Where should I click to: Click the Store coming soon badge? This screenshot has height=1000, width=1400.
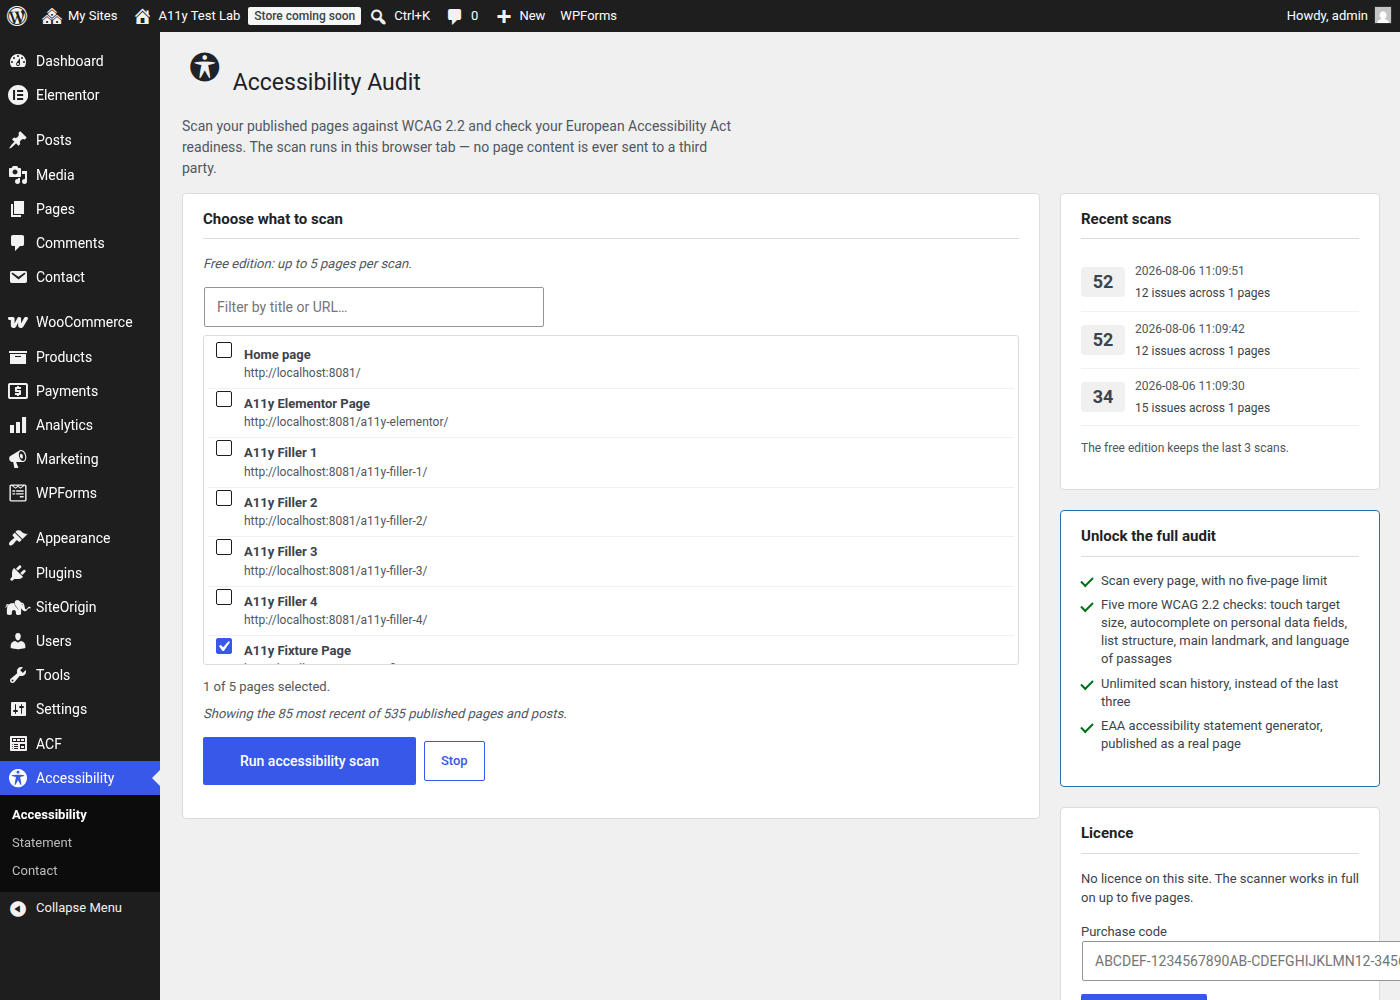click(304, 16)
